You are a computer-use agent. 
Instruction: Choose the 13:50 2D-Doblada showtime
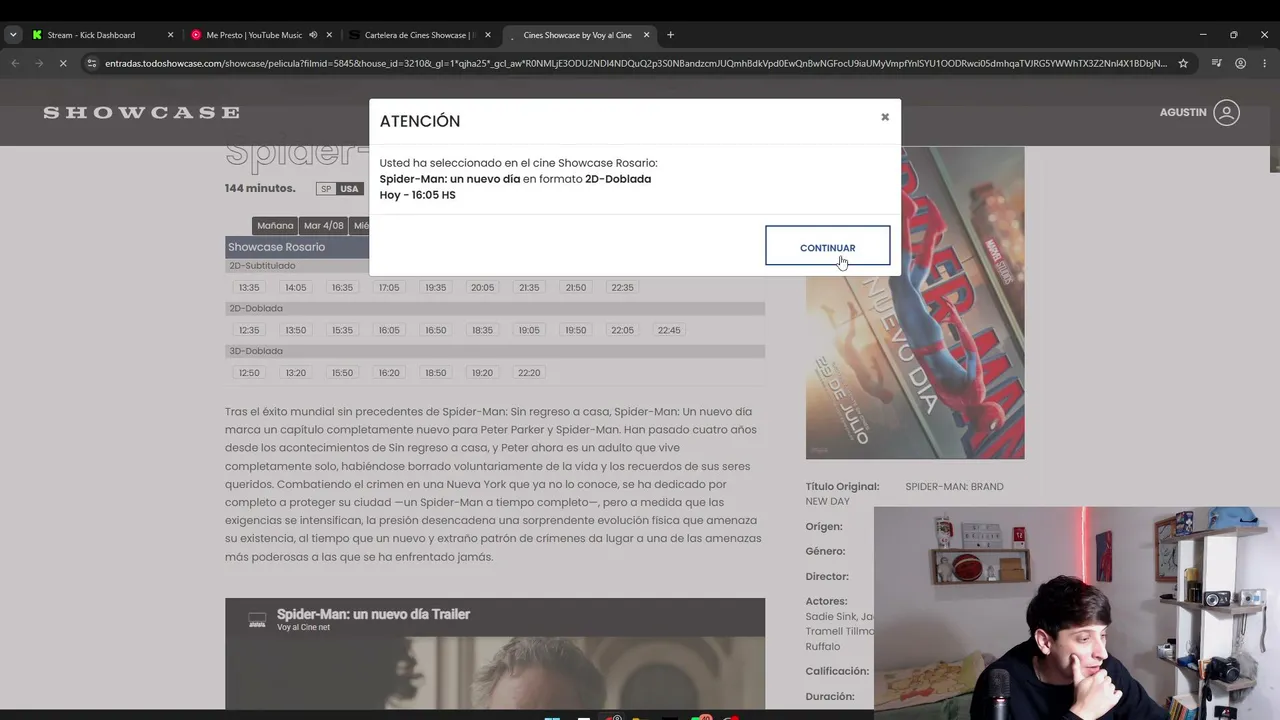(x=296, y=330)
